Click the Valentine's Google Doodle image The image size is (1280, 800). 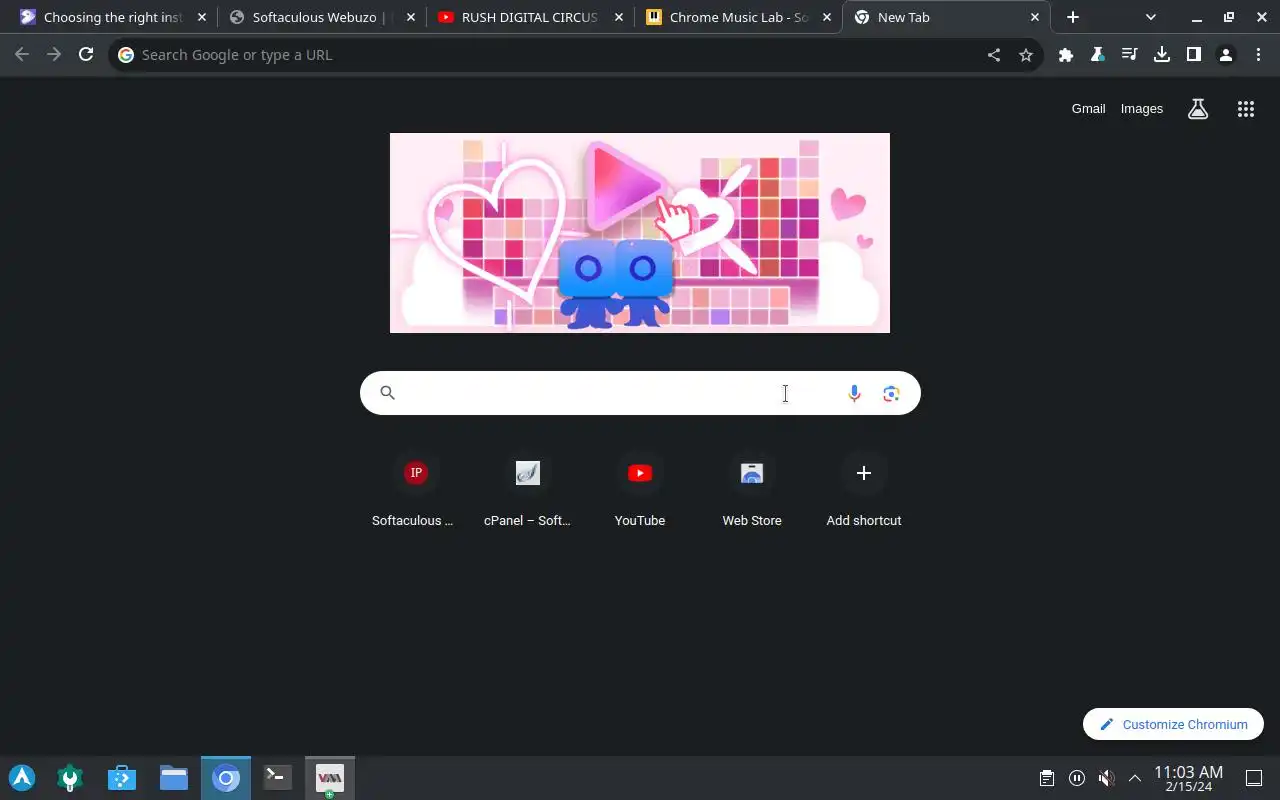click(640, 233)
